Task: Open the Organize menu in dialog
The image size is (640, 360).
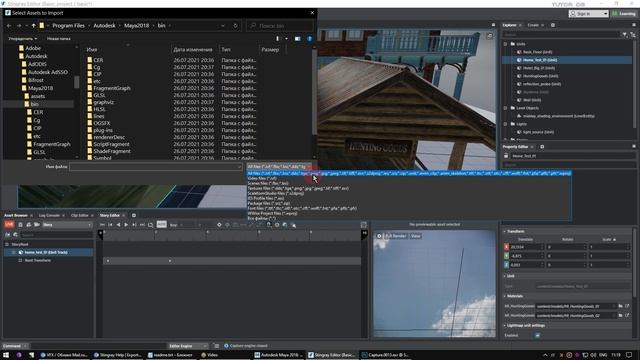Action: [22, 39]
